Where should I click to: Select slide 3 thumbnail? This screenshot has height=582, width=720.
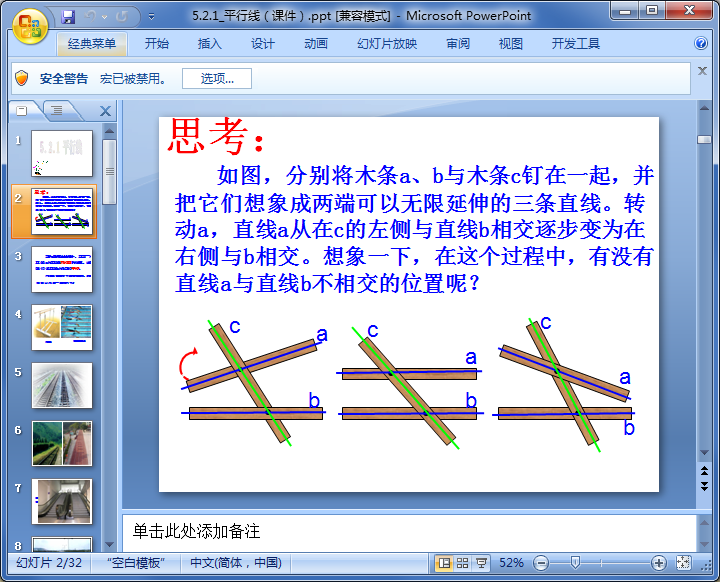[x=62, y=270]
